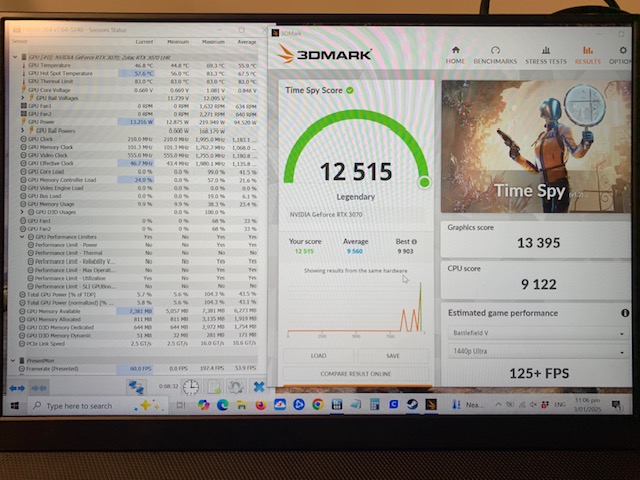Screen dimensions: 640x480
Task: Open the Windows Start menu
Action: tap(15, 405)
